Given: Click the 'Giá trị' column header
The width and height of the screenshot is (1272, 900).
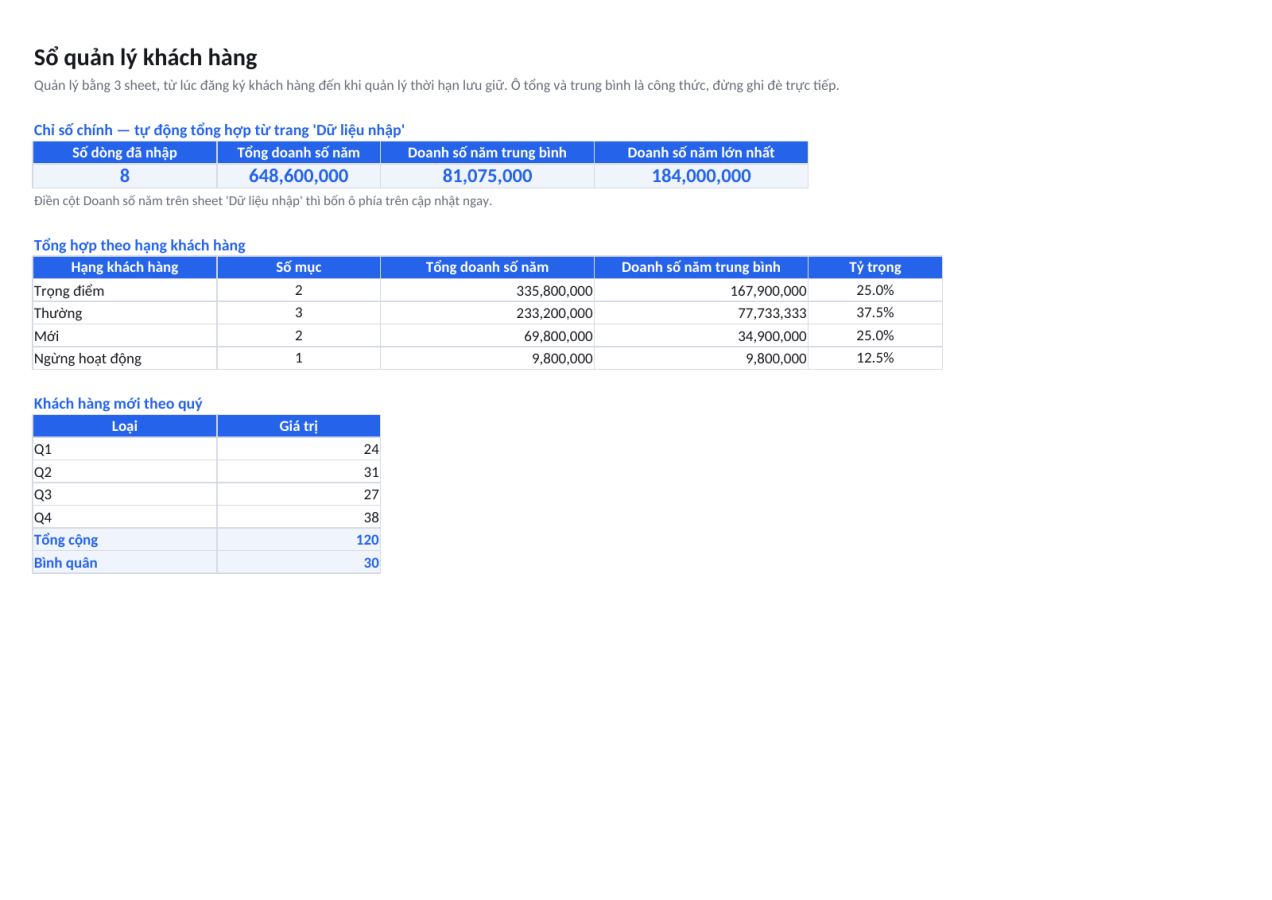Looking at the screenshot, I should coord(299,426).
